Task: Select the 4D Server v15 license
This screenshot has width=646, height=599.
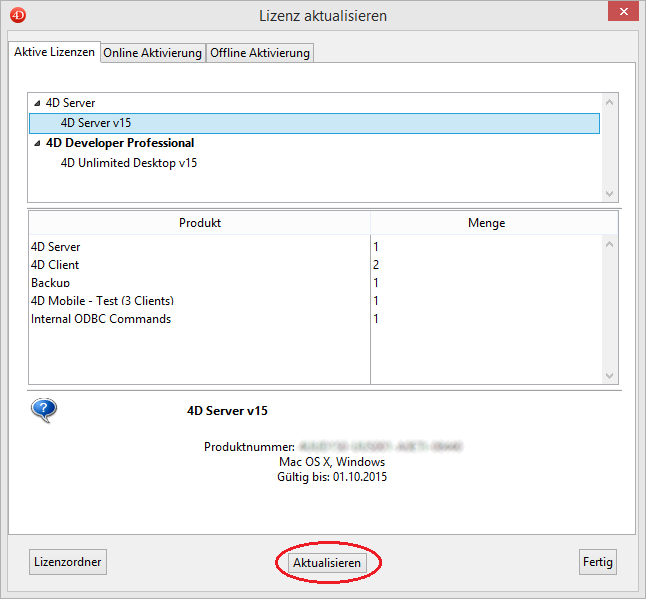Action: tap(314, 123)
